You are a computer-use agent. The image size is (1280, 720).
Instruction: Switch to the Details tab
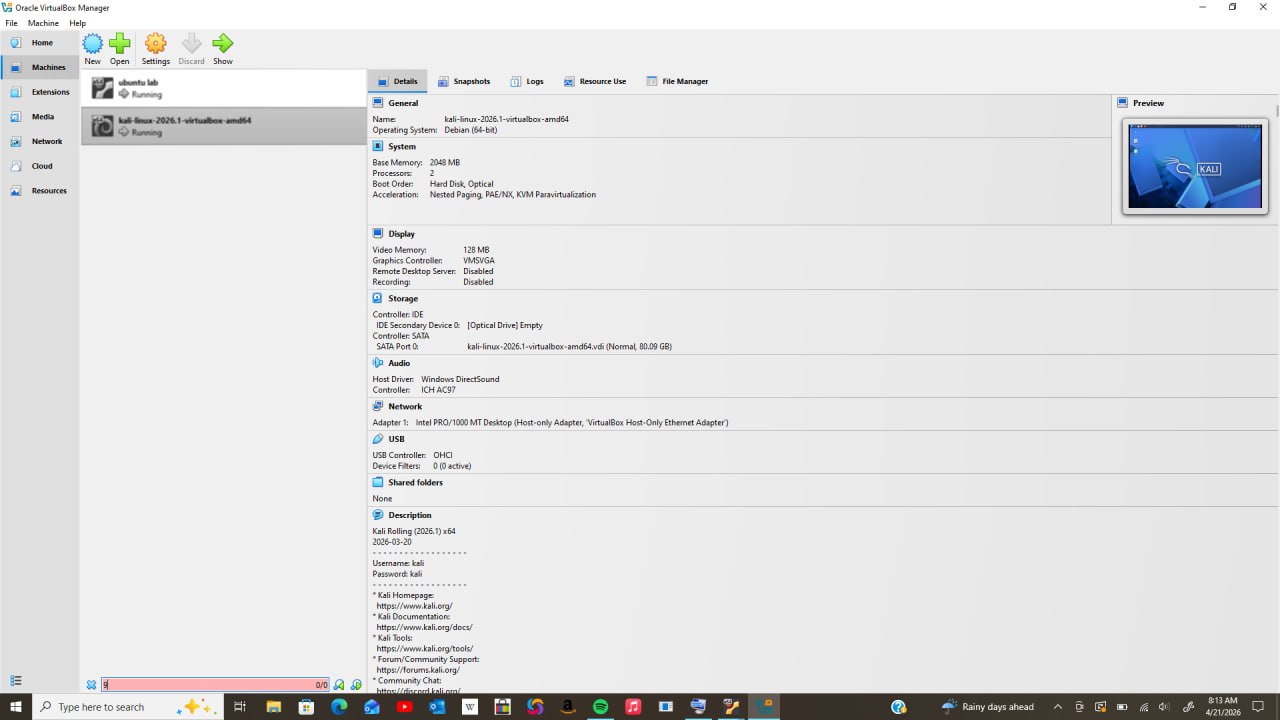tap(398, 81)
